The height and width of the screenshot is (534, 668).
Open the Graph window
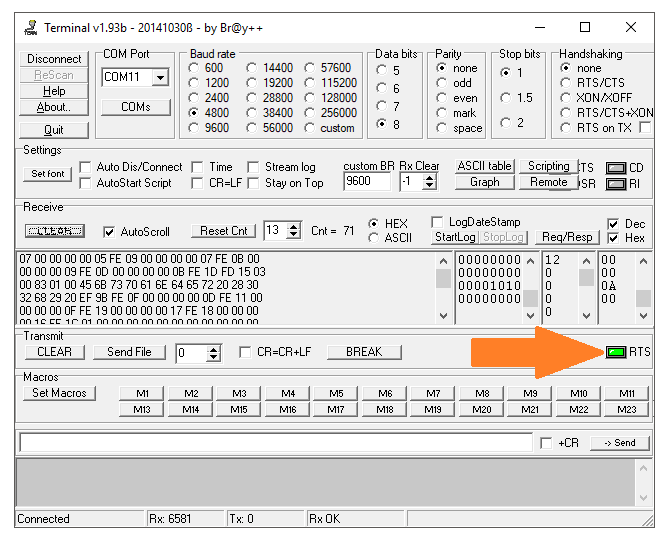(484, 182)
